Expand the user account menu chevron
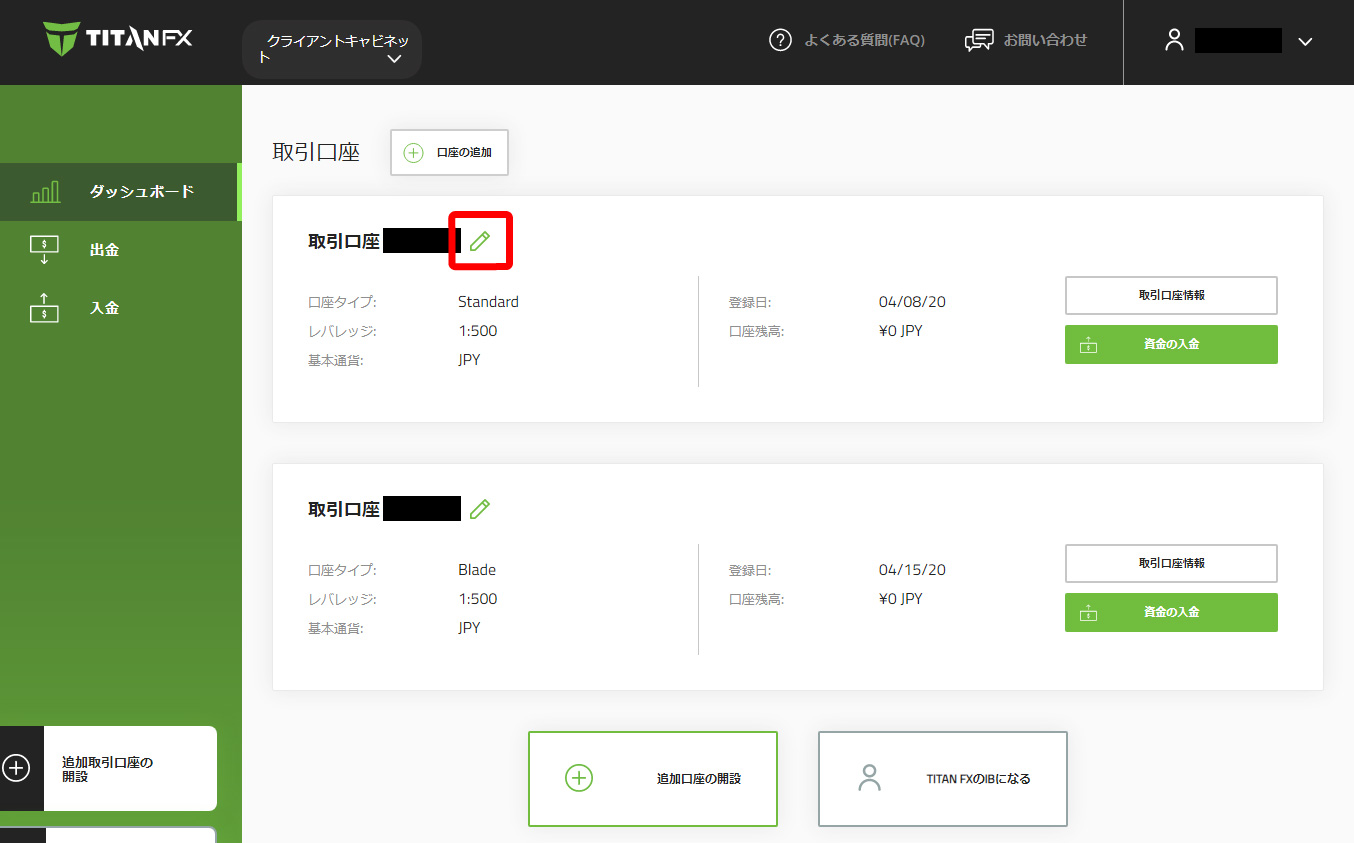This screenshot has height=843, width=1354. tap(1304, 41)
